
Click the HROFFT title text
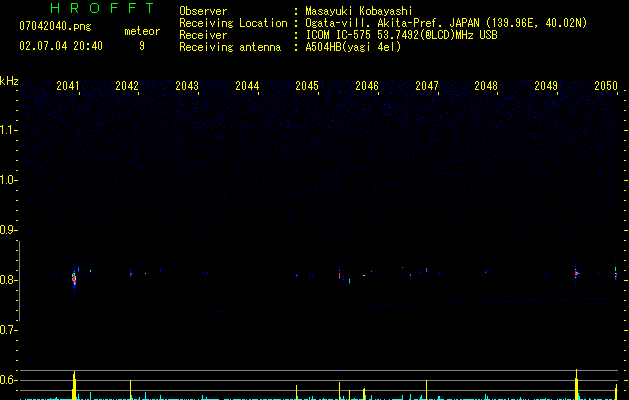pyautogui.click(x=102, y=8)
